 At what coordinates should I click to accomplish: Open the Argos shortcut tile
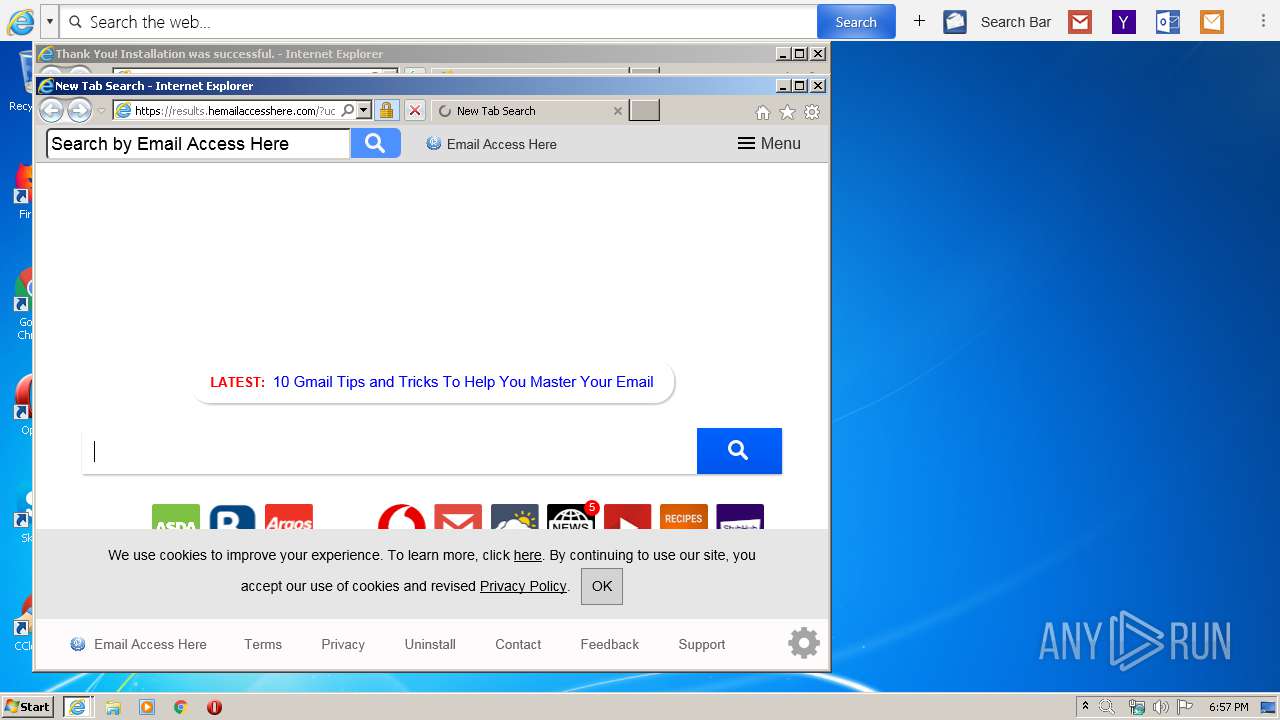289,517
